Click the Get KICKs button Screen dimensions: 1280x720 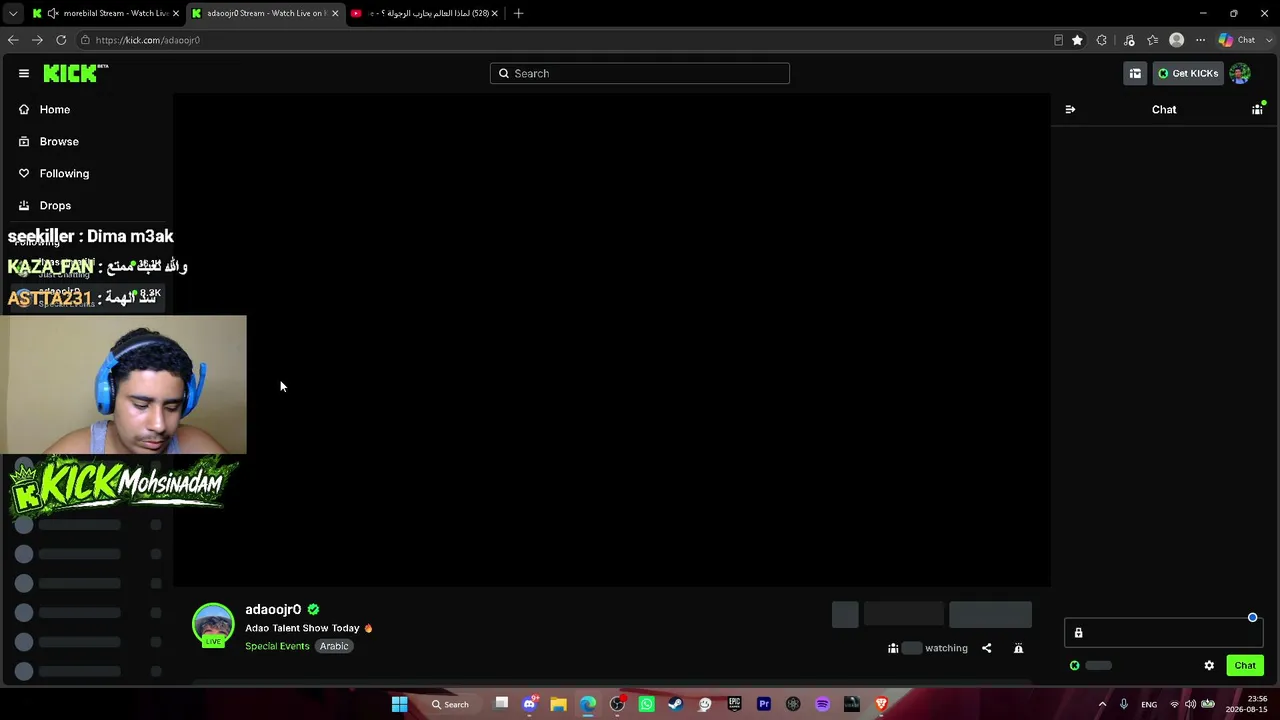click(x=1188, y=73)
